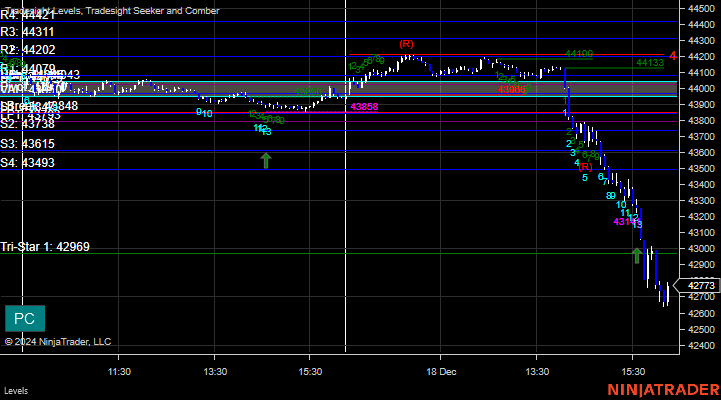The width and height of the screenshot is (721, 400).
Task: Click the 44500 price axis label
Action: coord(701,9)
